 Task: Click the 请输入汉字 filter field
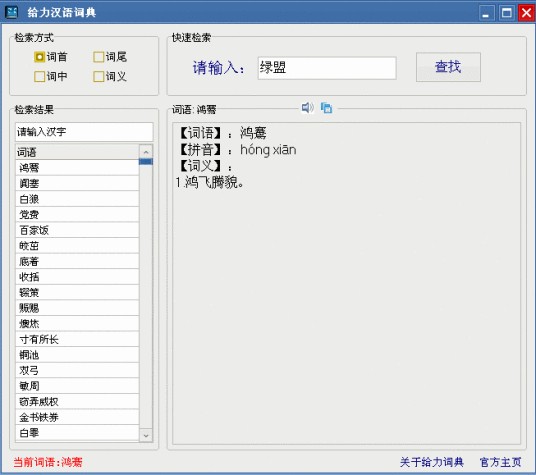(84, 132)
